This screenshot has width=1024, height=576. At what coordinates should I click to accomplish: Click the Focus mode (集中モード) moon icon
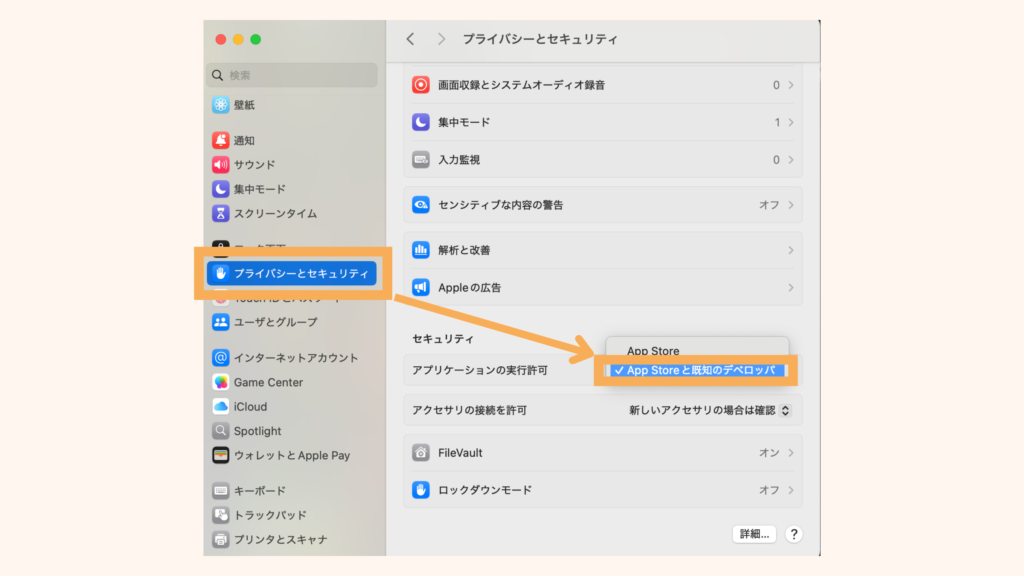(x=420, y=122)
